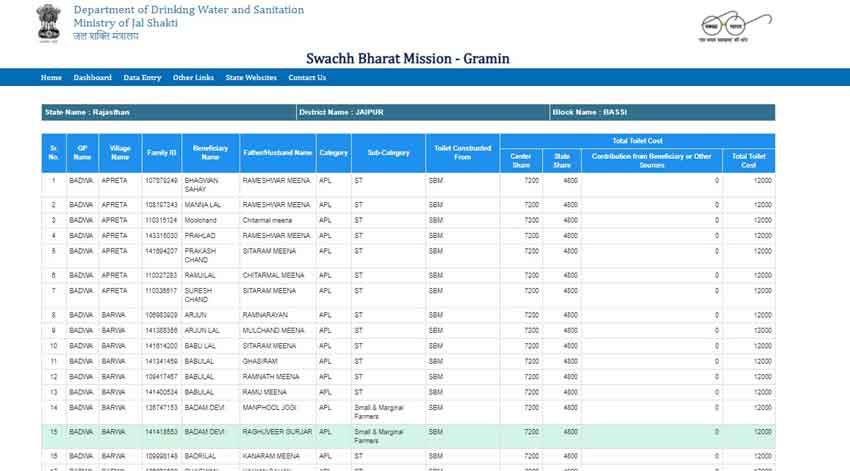The width and height of the screenshot is (850, 471).
Task: Click the District Name : JAIPUR cell
Action: [423, 112]
